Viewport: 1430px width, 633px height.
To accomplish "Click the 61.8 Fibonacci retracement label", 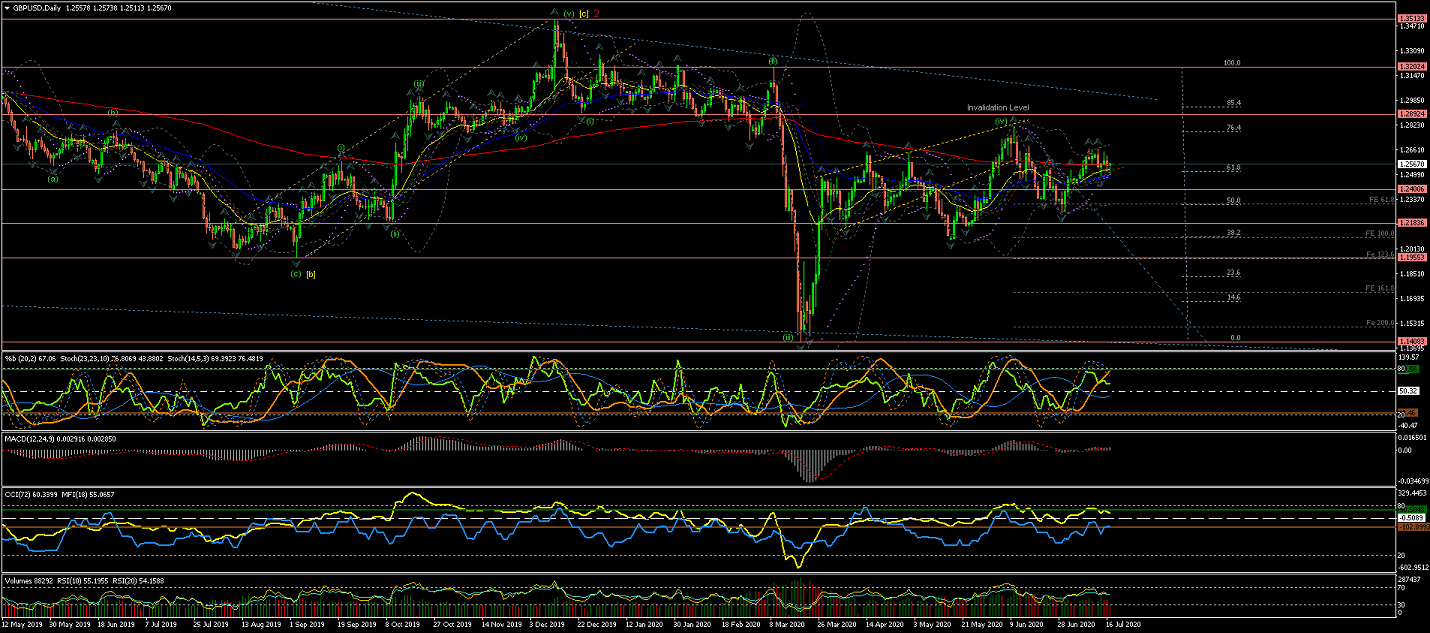I will point(1232,168).
